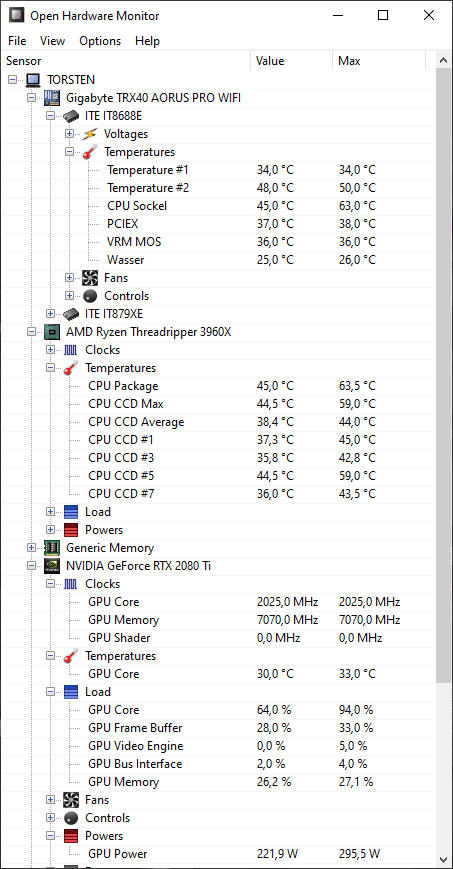The height and width of the screenshot is (869, 453).
Task: Click the TORSTEN computer icon
Action: tap(33, 80)
